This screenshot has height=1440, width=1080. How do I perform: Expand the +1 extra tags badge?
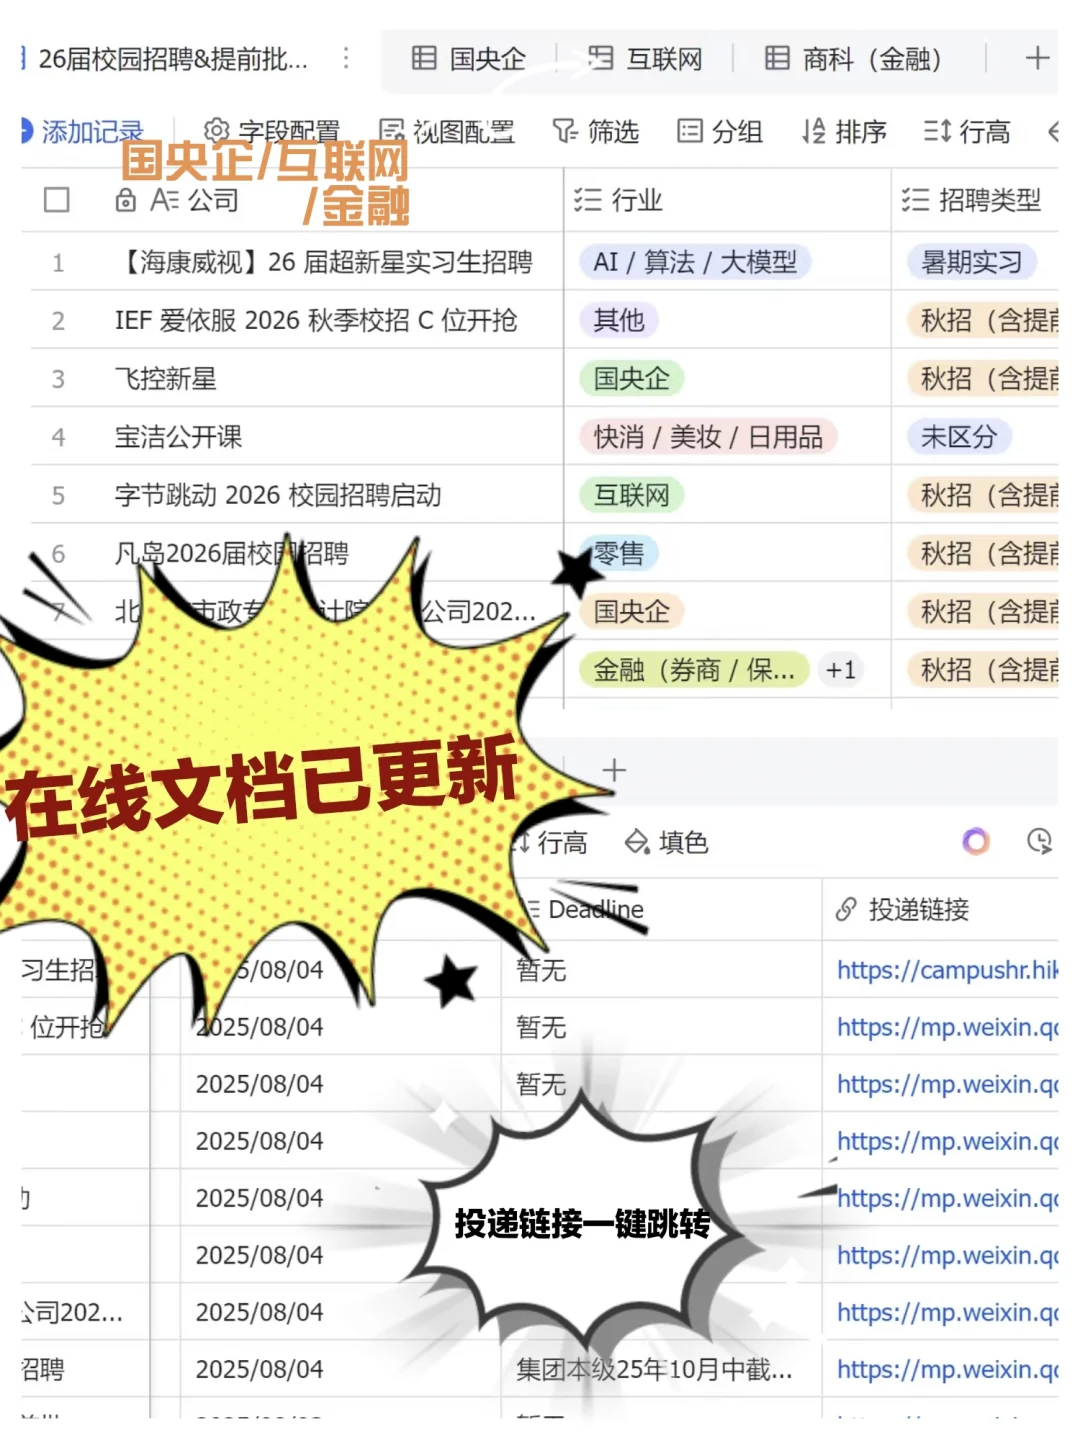click(841, 670)
